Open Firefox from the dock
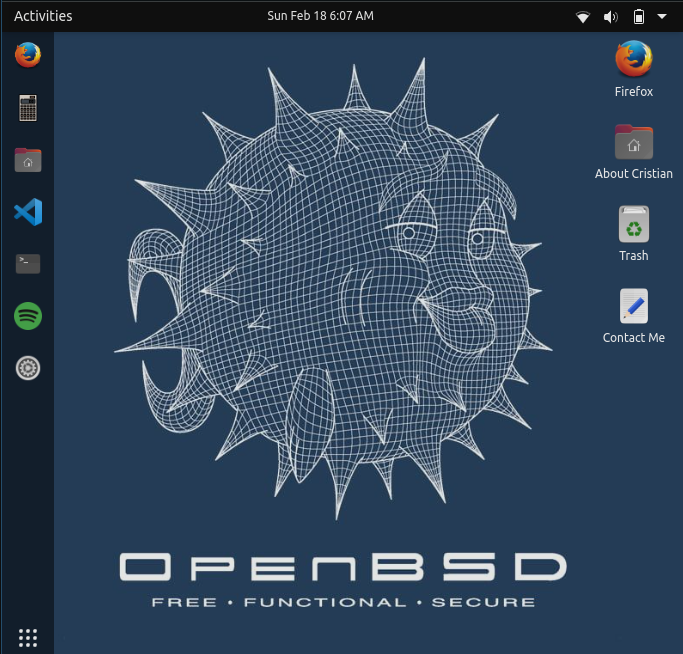 point(28,55)
